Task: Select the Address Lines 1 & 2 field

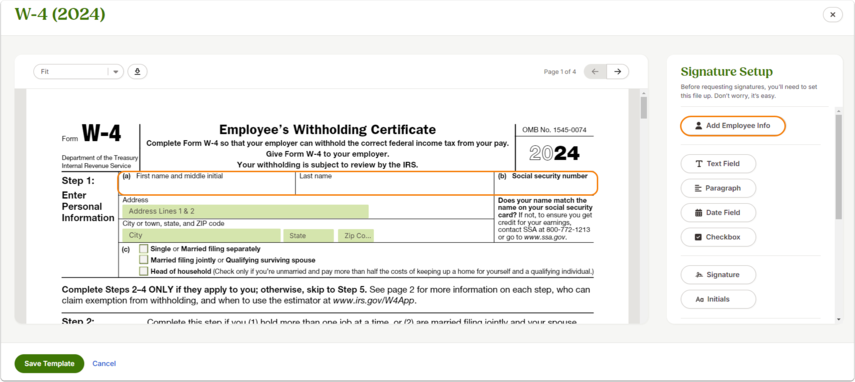Action: (x=245, y=211)
